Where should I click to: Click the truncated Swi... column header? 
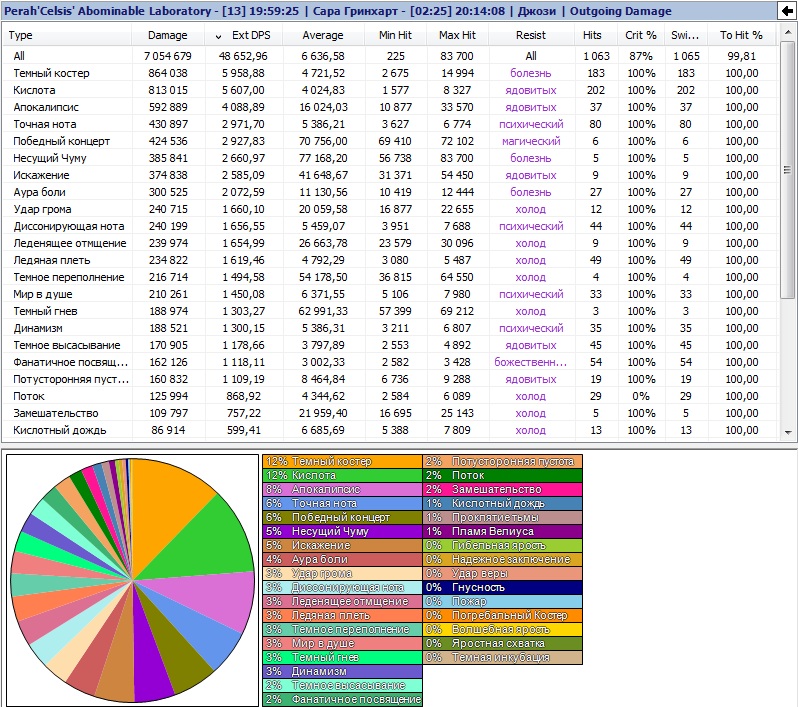685,35
